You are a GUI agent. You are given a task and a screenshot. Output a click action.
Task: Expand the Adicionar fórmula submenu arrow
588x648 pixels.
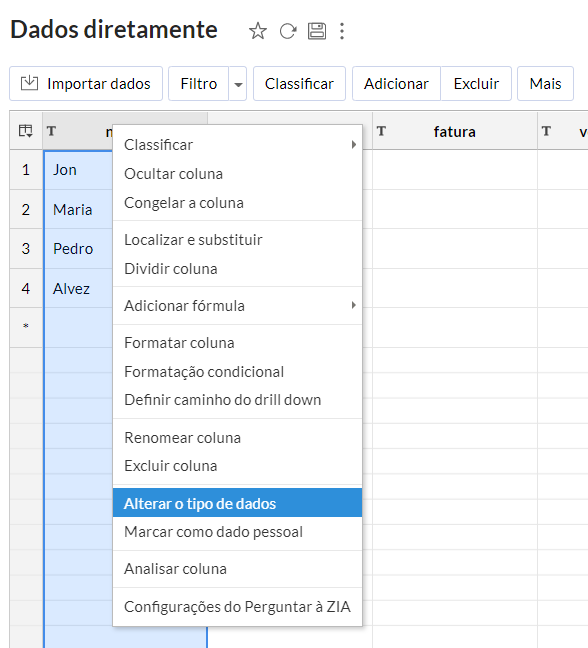click(x=354, y=305)
